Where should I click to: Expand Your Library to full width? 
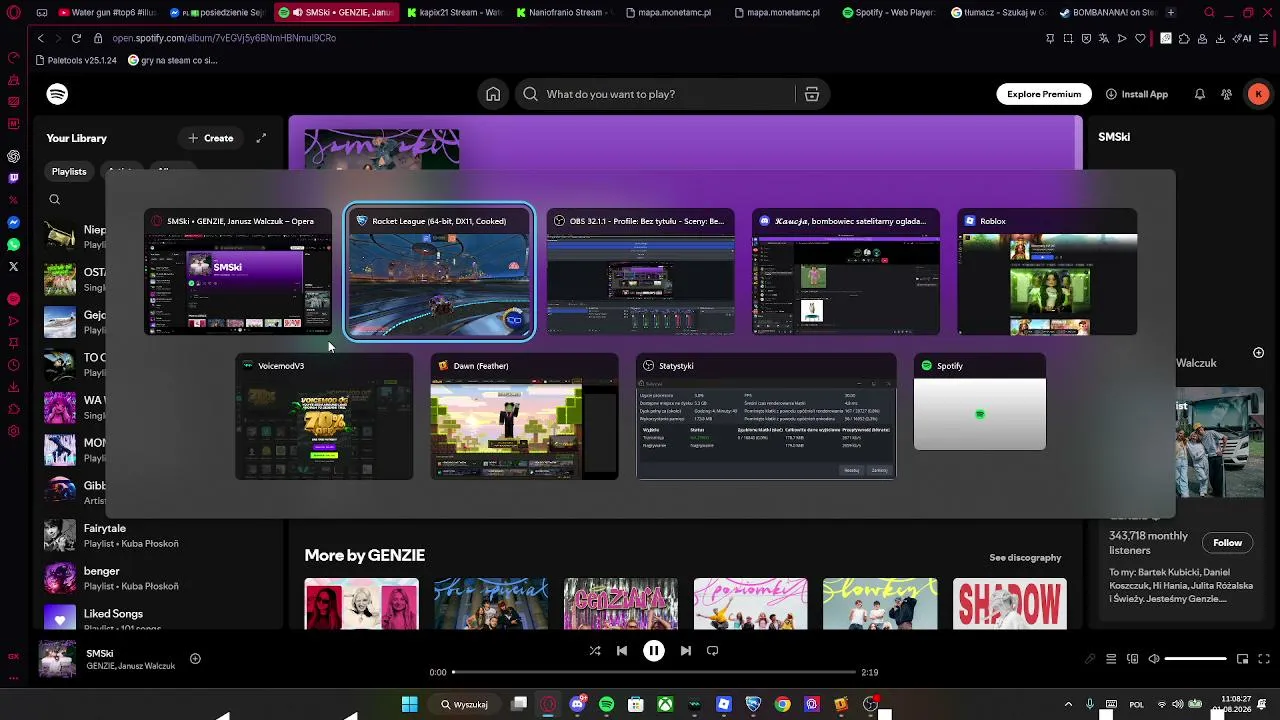point(261,138)
